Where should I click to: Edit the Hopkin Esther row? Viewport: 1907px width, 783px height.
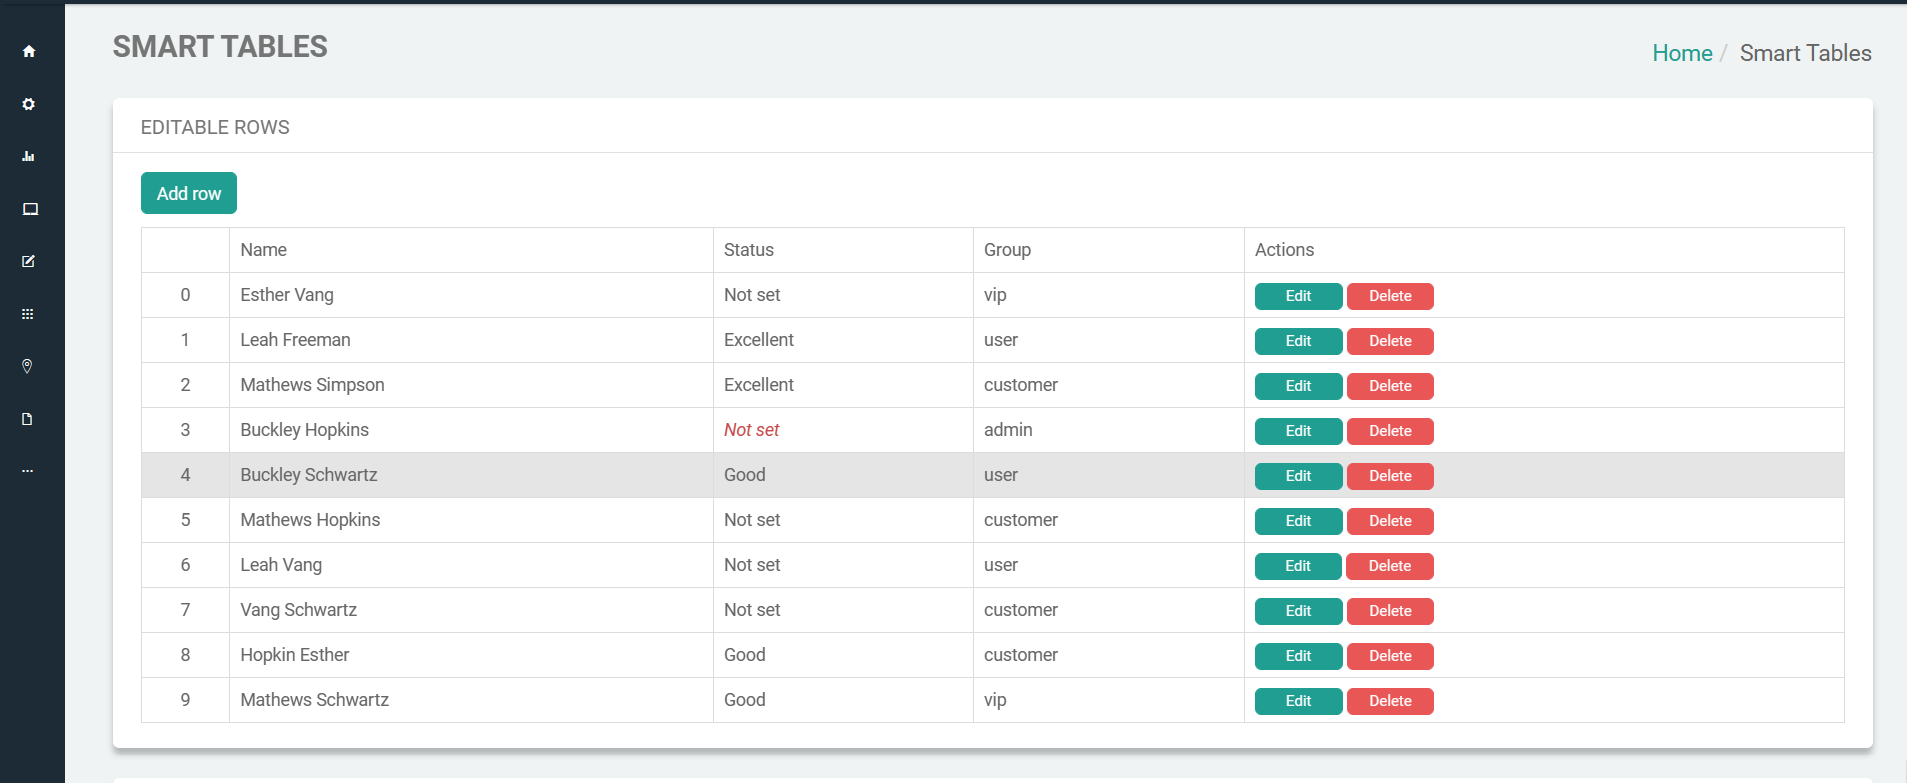(1298, 656)
